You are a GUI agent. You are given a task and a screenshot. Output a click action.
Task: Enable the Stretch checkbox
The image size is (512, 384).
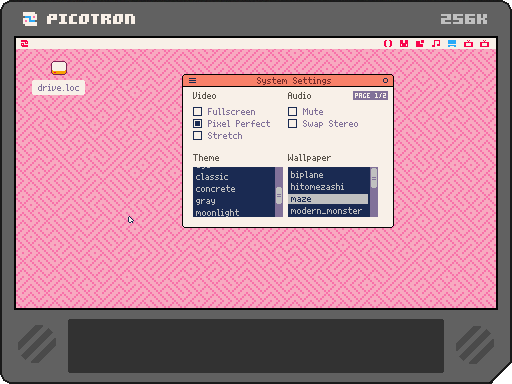197,136
